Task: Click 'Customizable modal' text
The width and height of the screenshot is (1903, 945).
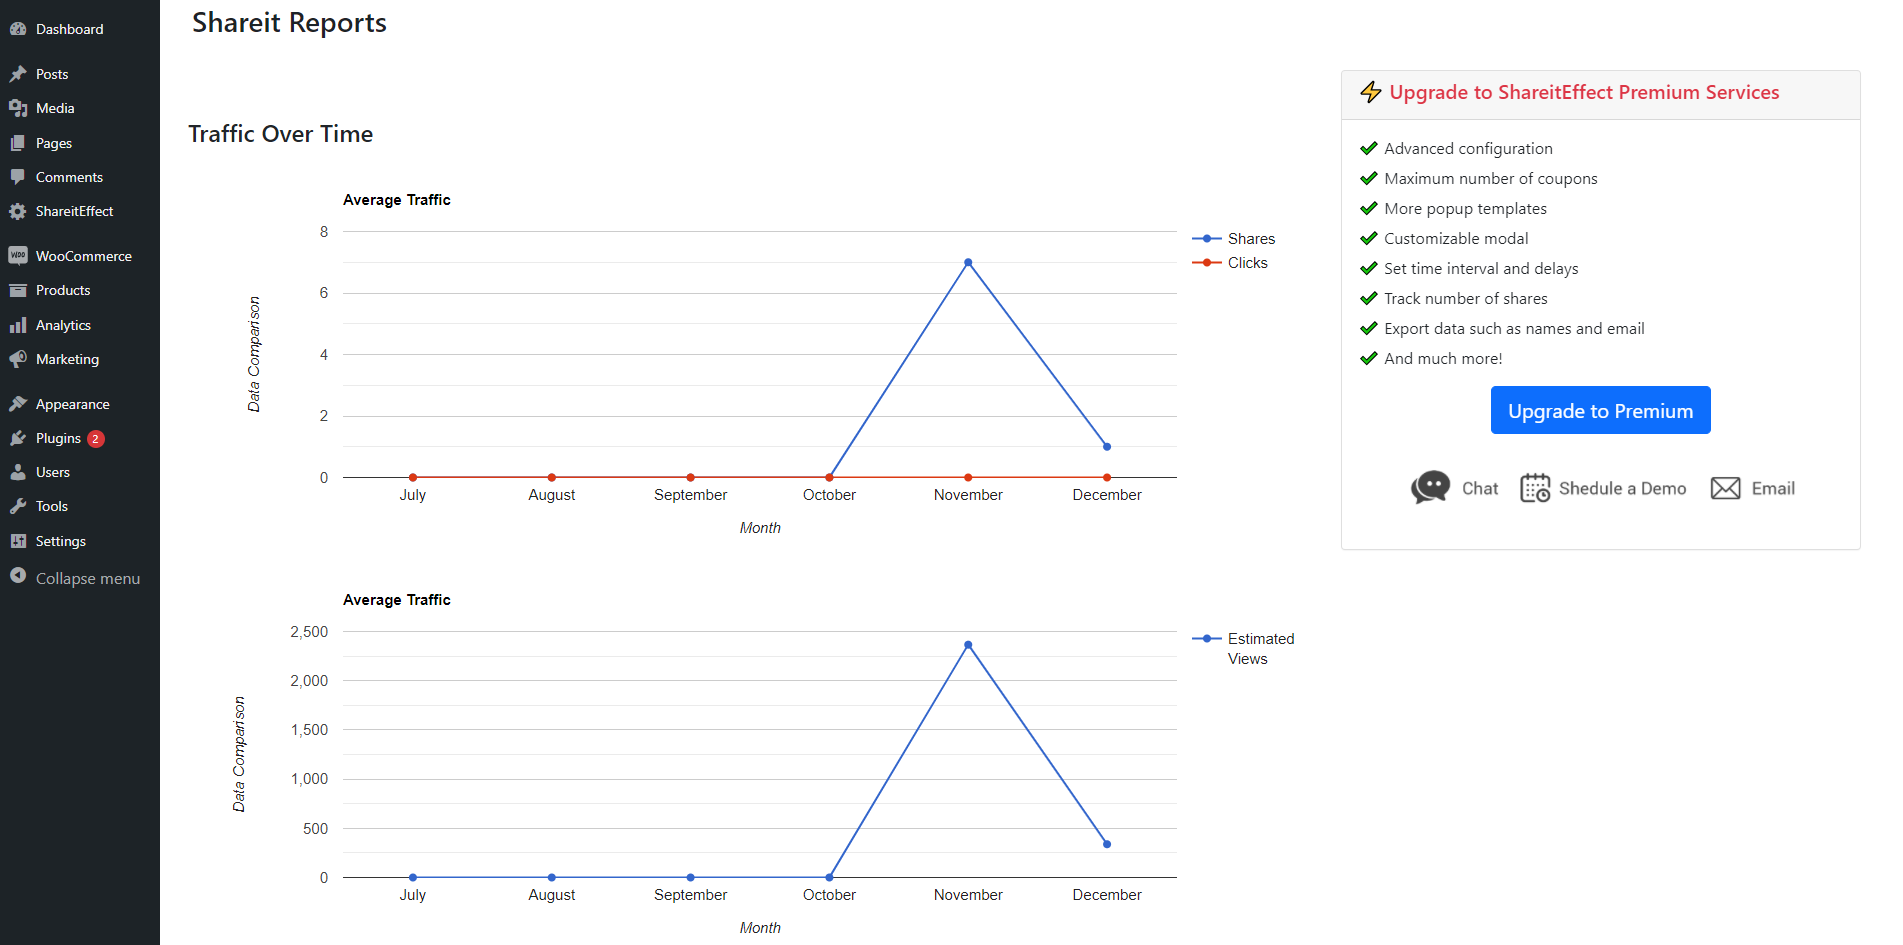Action: tap(1456, 238)
